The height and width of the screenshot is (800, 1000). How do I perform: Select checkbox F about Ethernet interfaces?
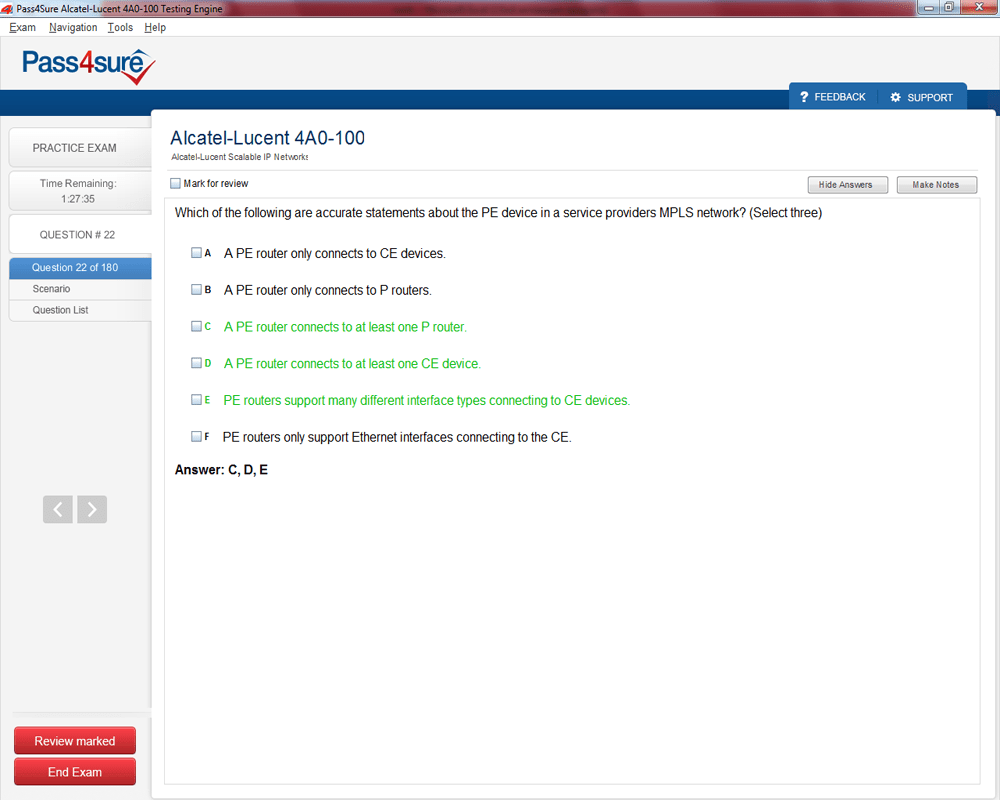click(x=197, y=437)
